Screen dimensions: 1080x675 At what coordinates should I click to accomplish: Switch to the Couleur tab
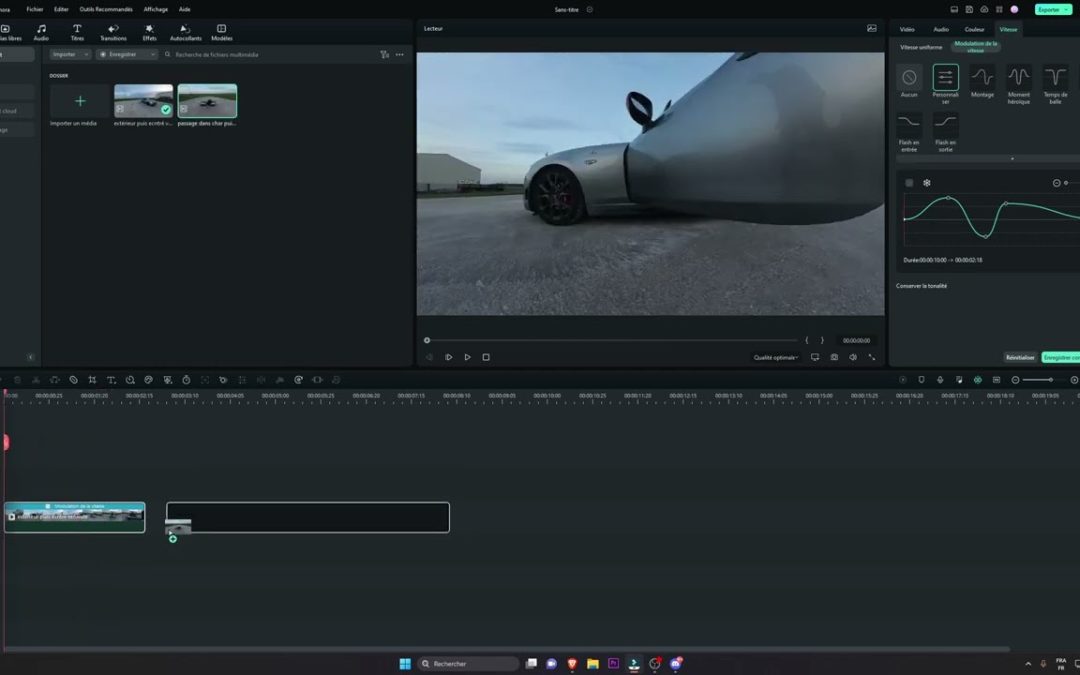click(974, 30)
